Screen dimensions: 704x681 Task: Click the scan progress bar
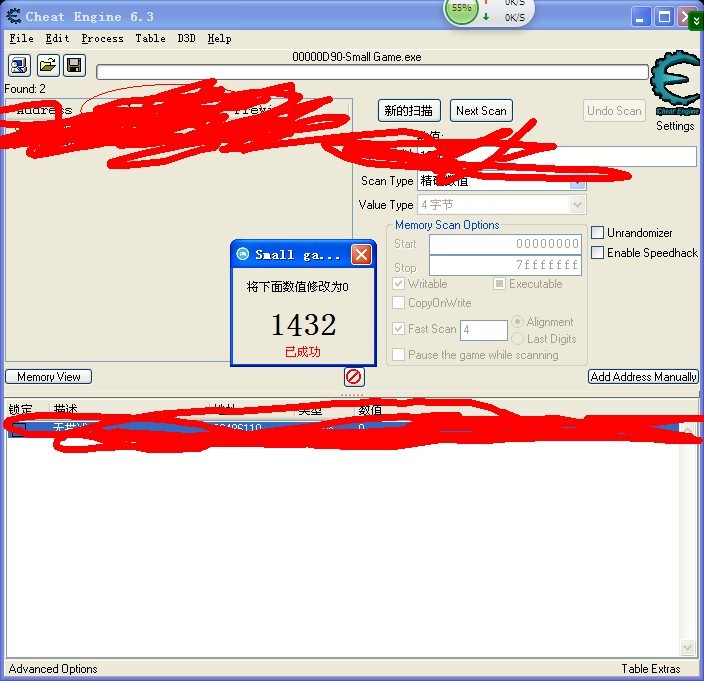coord(372,72)
